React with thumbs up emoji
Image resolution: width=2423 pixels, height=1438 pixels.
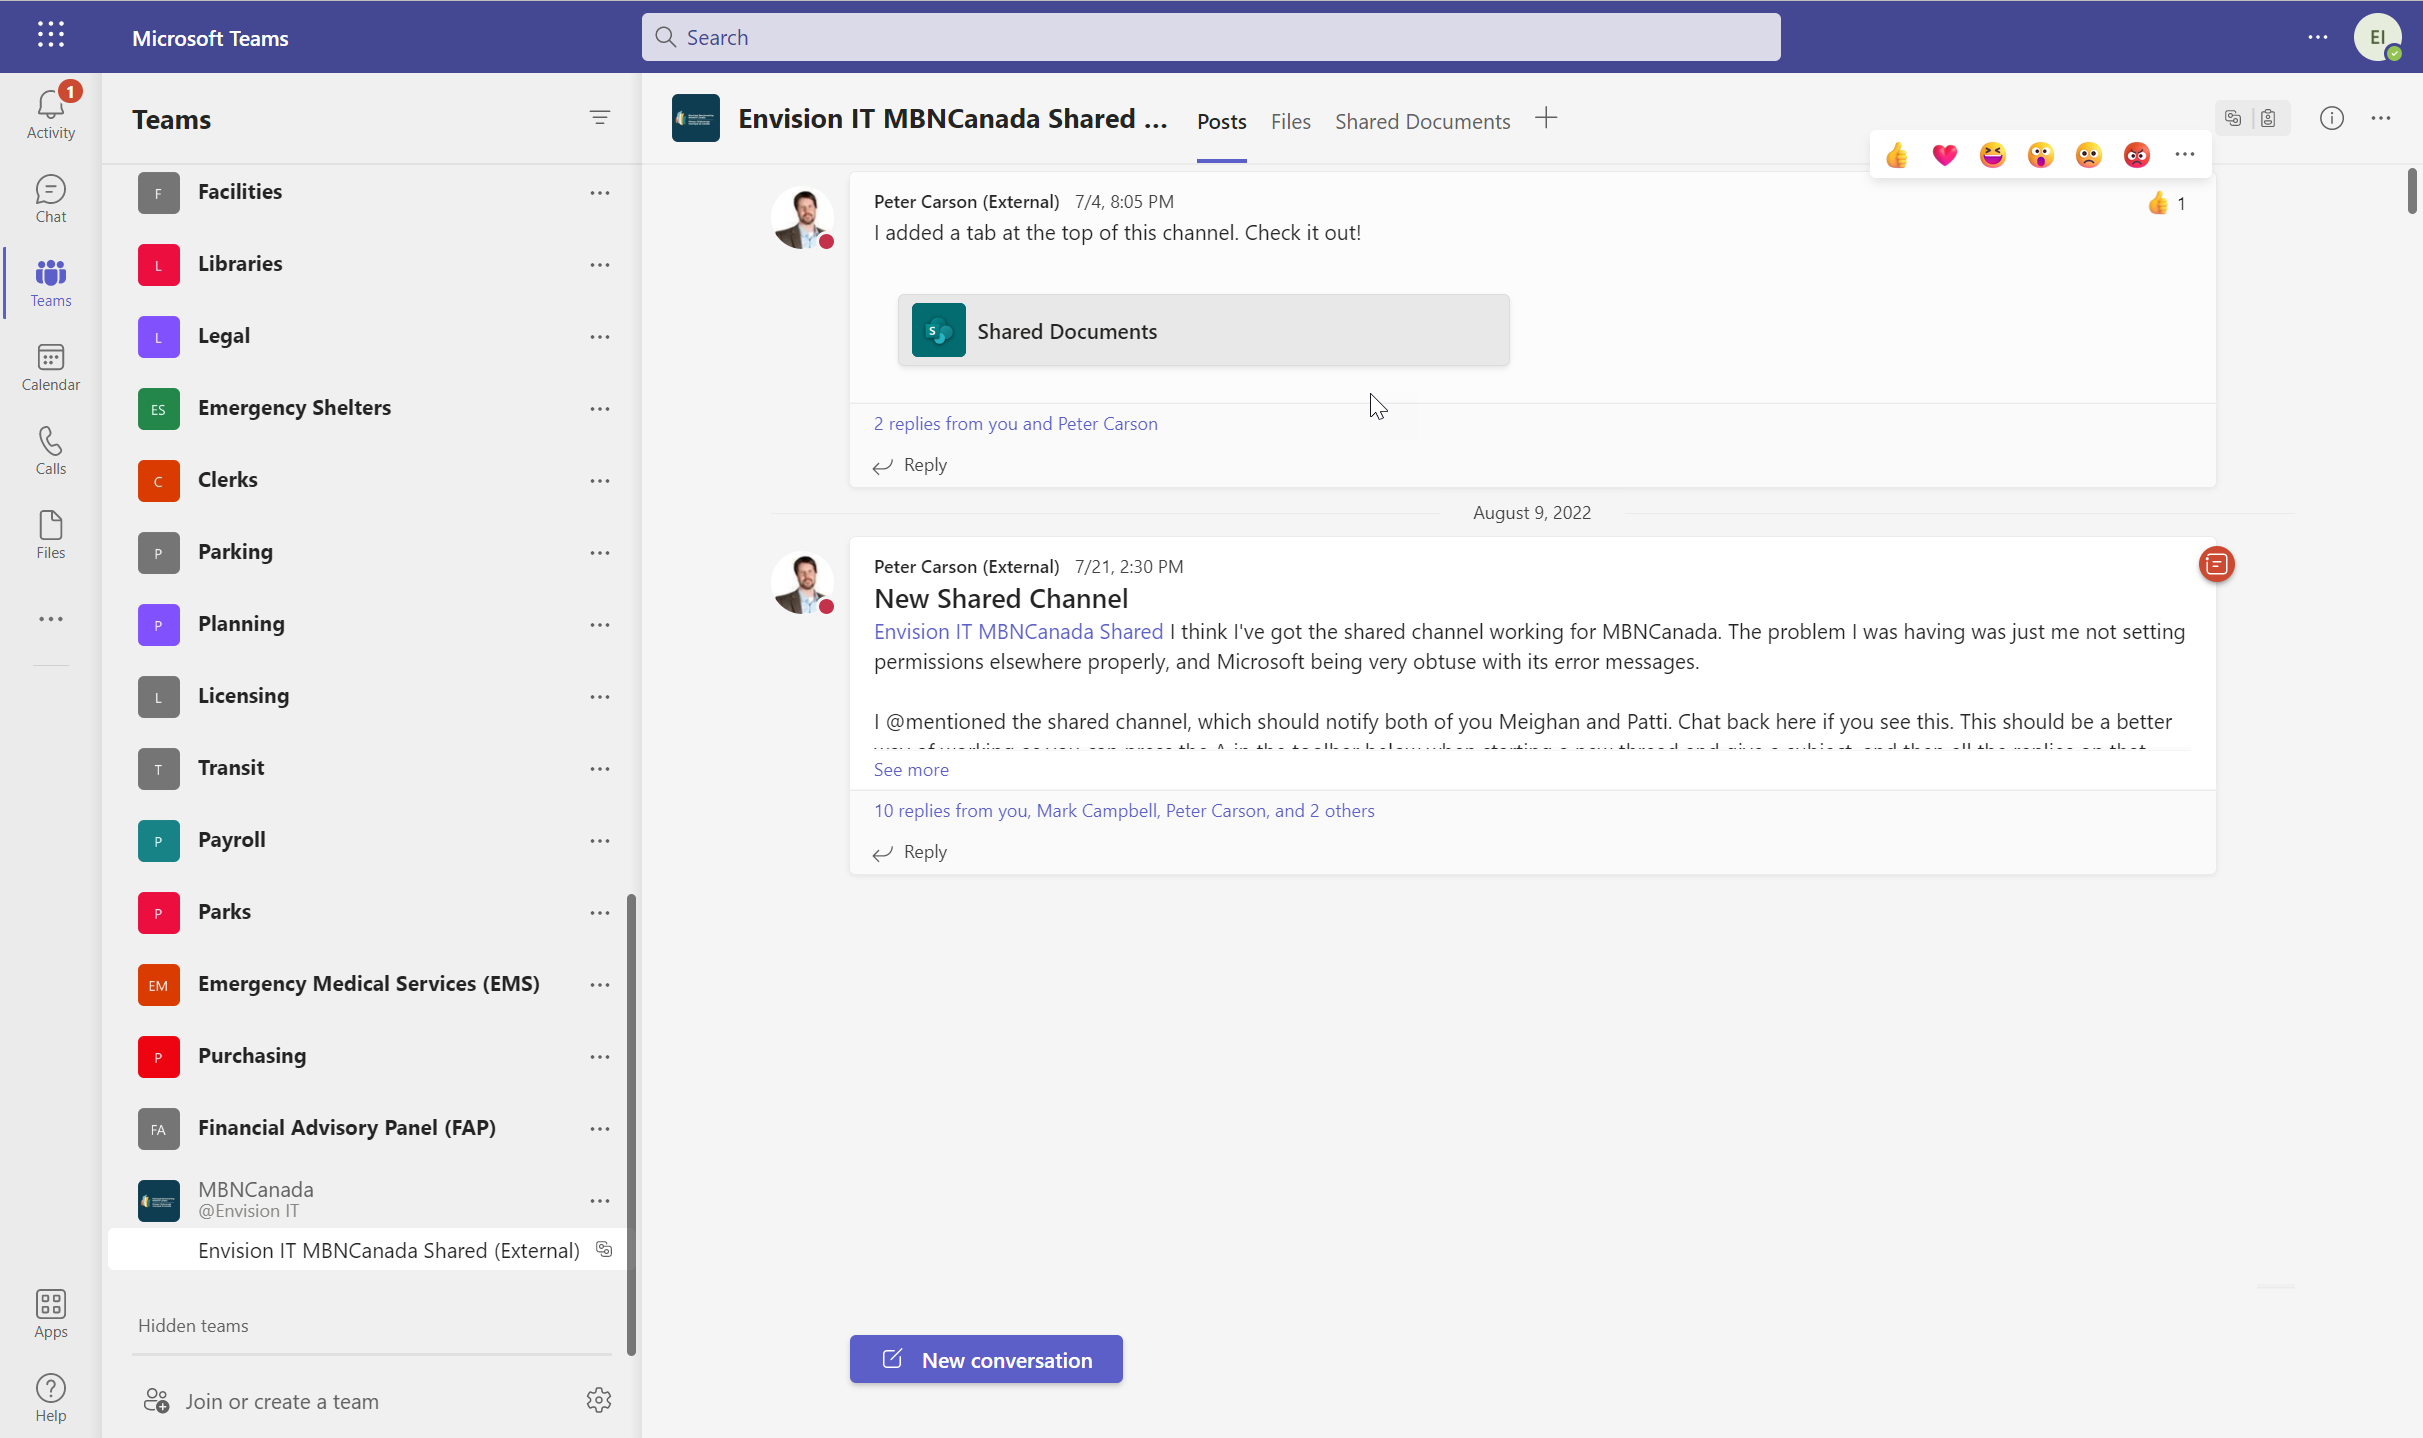tap(1896, 155)
